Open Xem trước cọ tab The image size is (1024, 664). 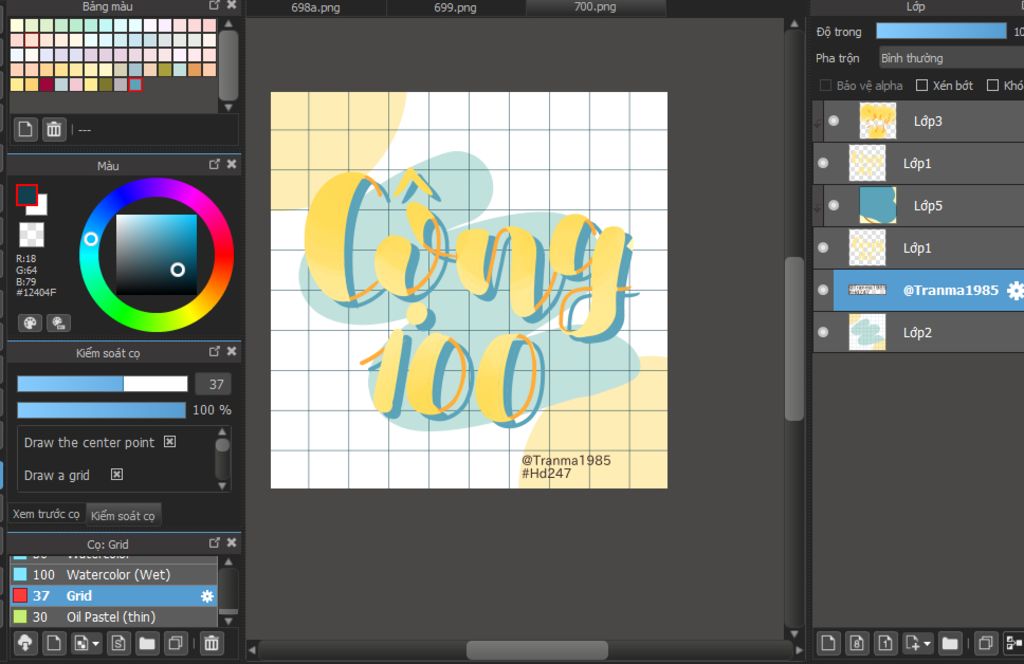tap(46, 514)
